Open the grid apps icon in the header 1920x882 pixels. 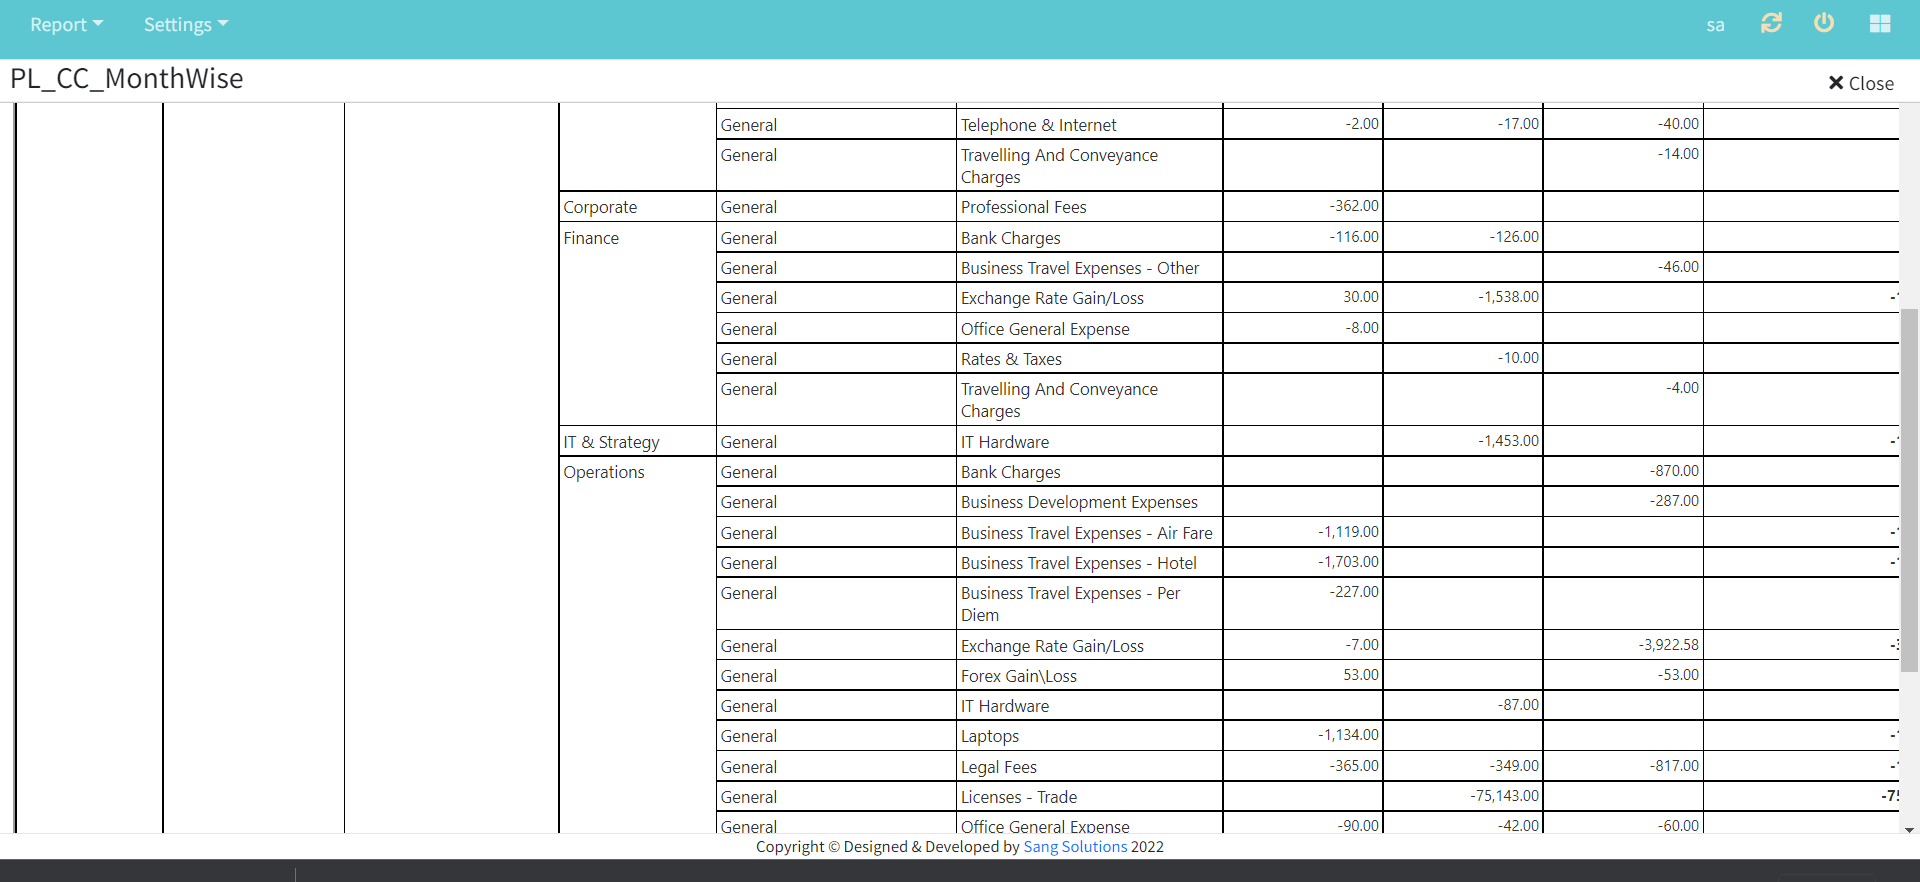[x=1880, y=24]
